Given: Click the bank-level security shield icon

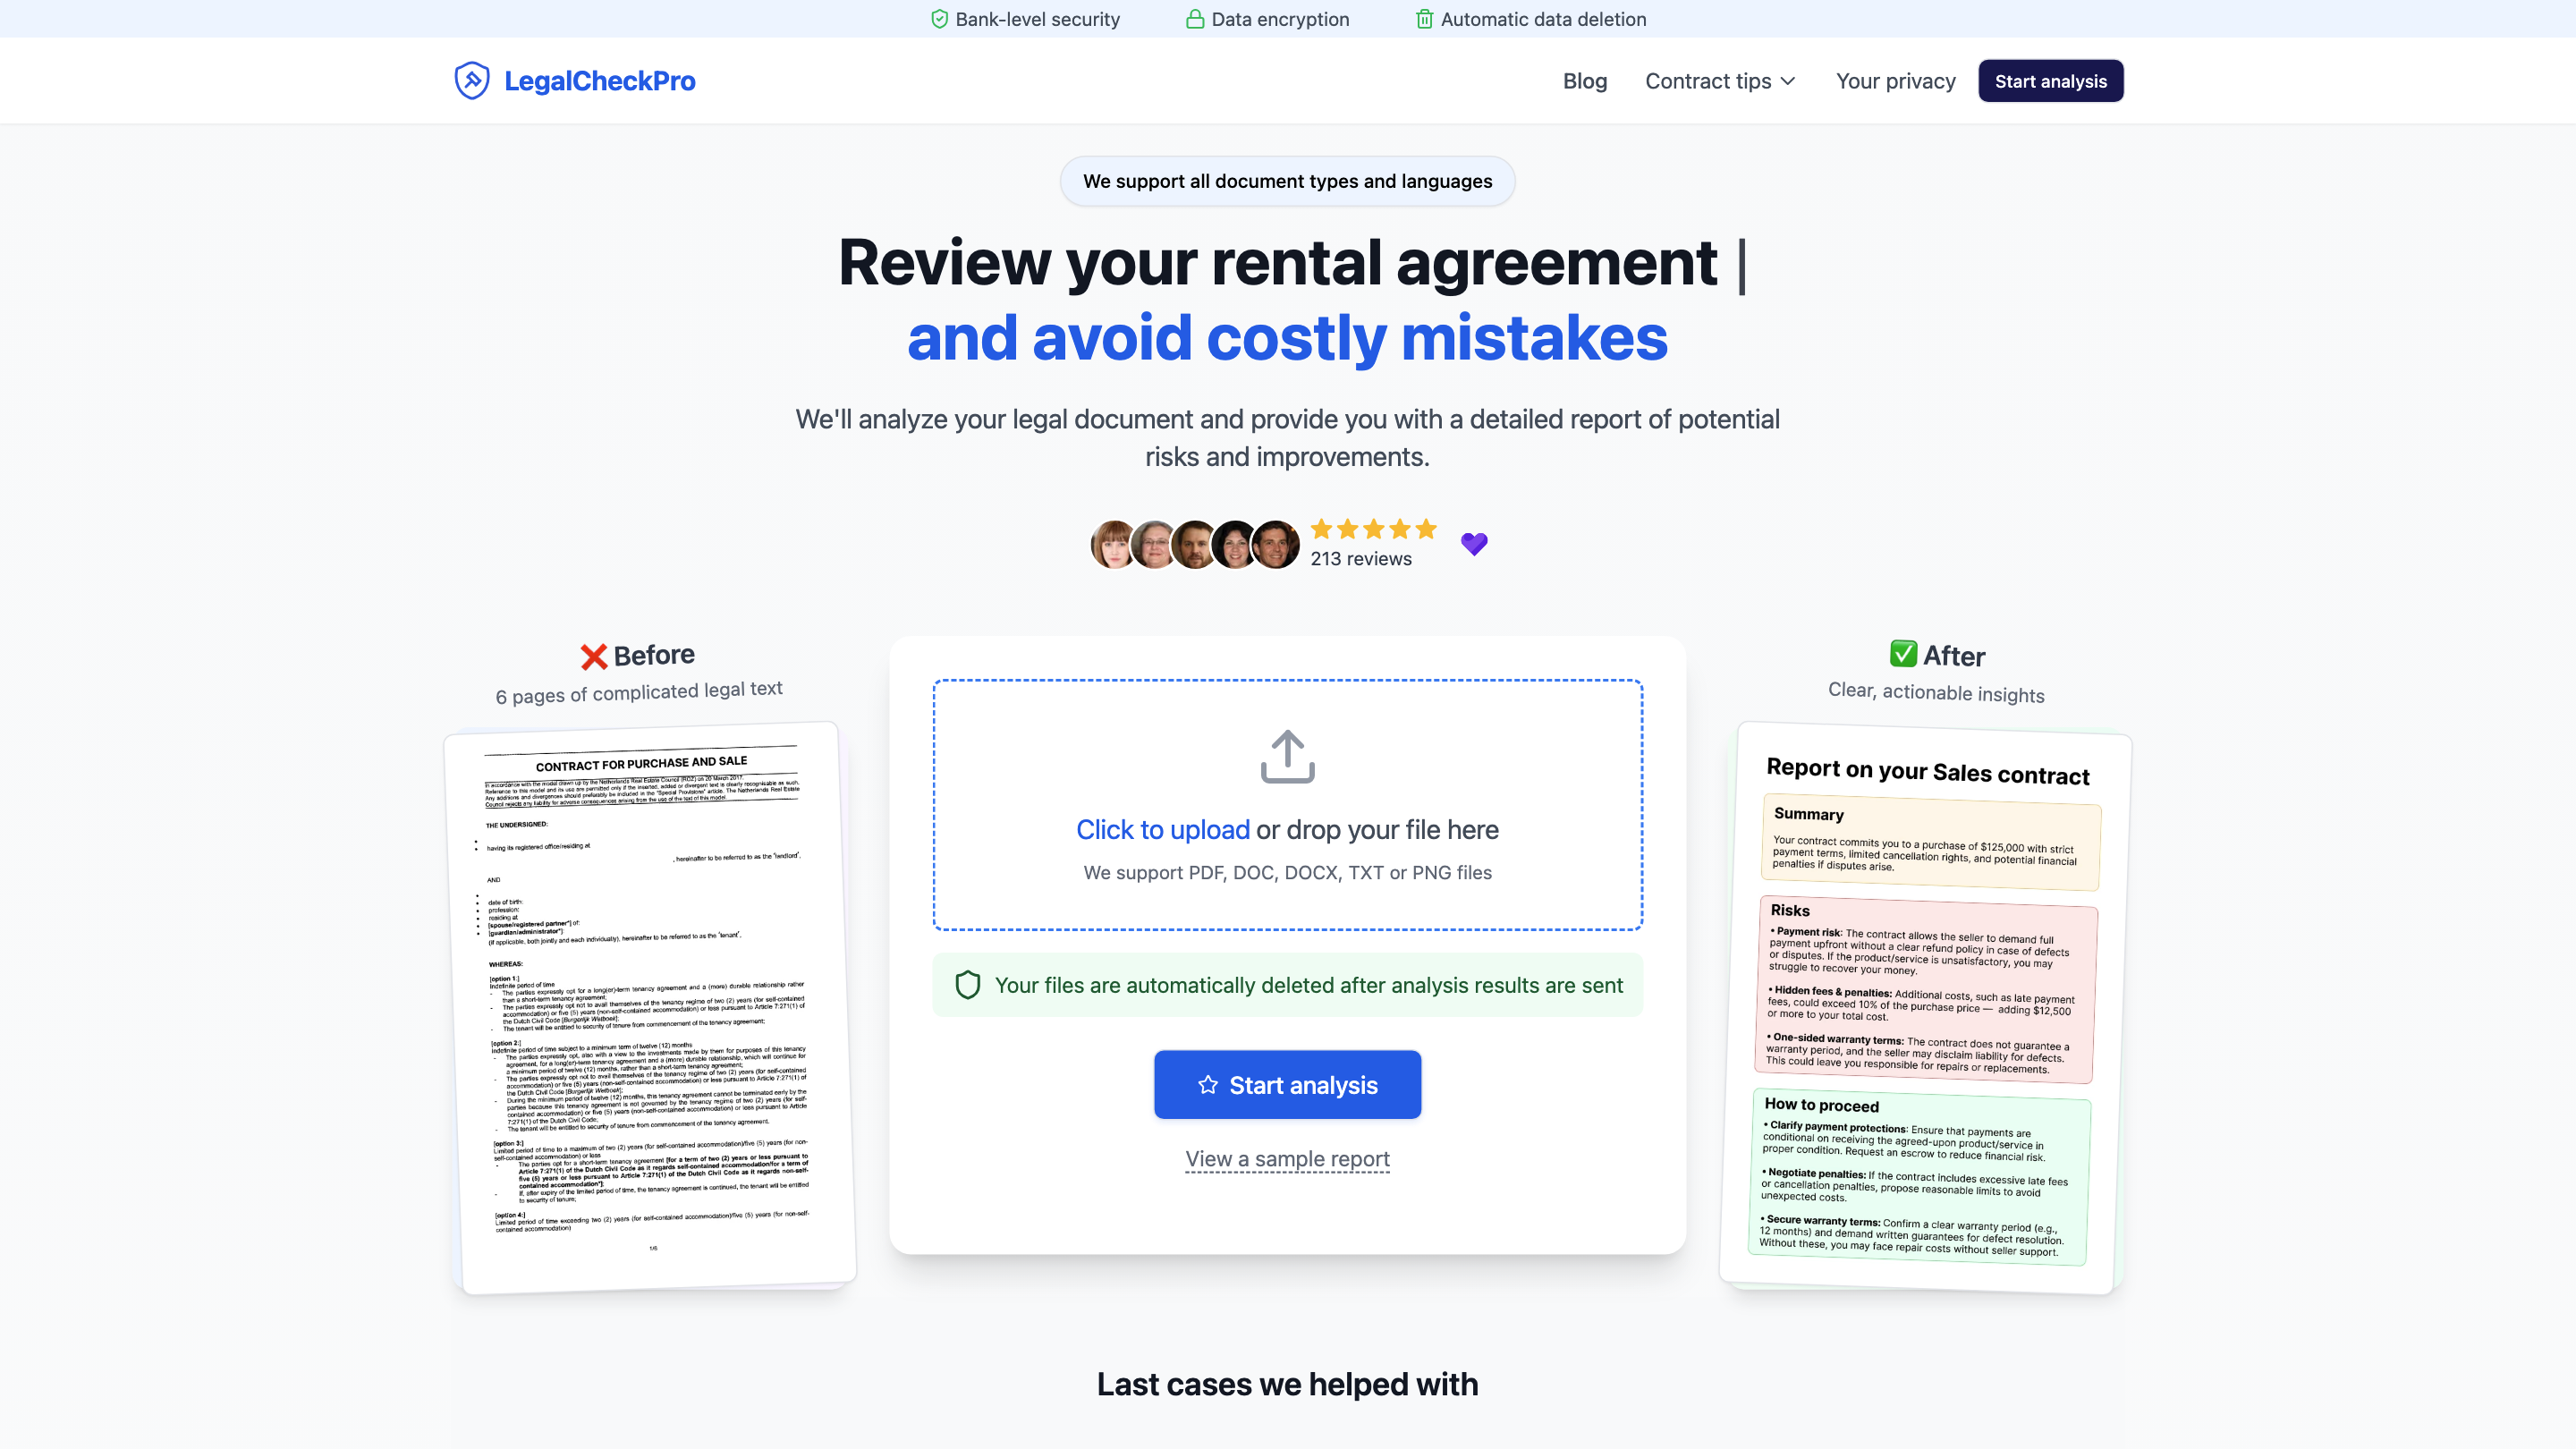Looking at the screenshot, I should coord(938,18).
